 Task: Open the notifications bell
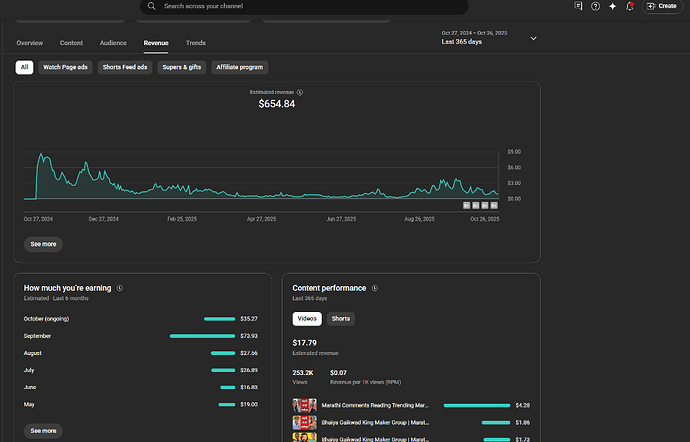pyautogui.click(x=629, y=6)
